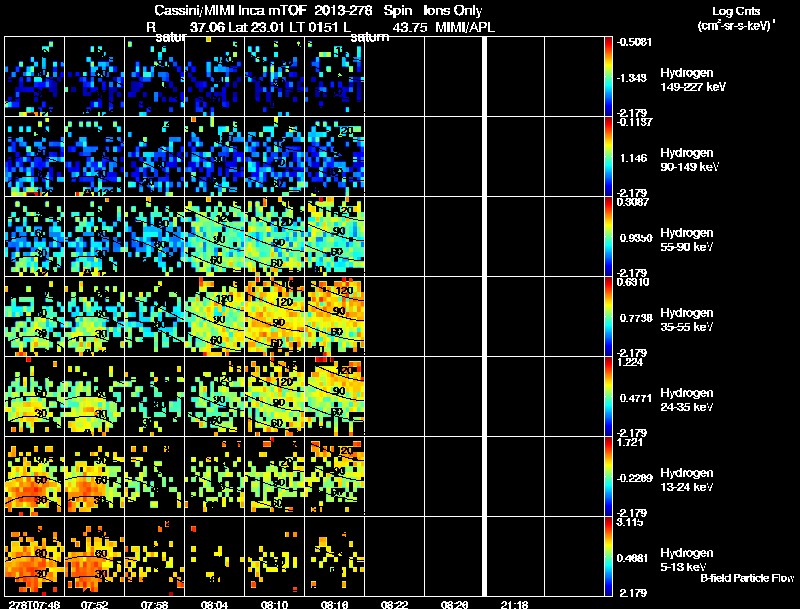
Task: Open the 13-24 keV image at 07:46
Action: [x=35, y=476]
